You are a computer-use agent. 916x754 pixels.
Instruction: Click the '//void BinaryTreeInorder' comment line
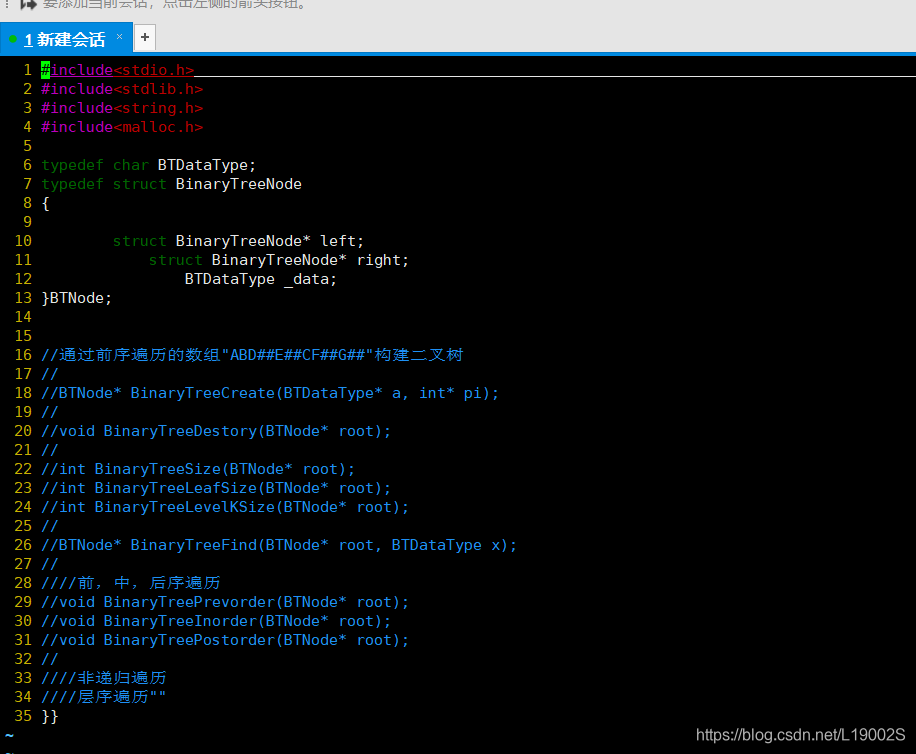pyautogui.click(x=216, y=621)
